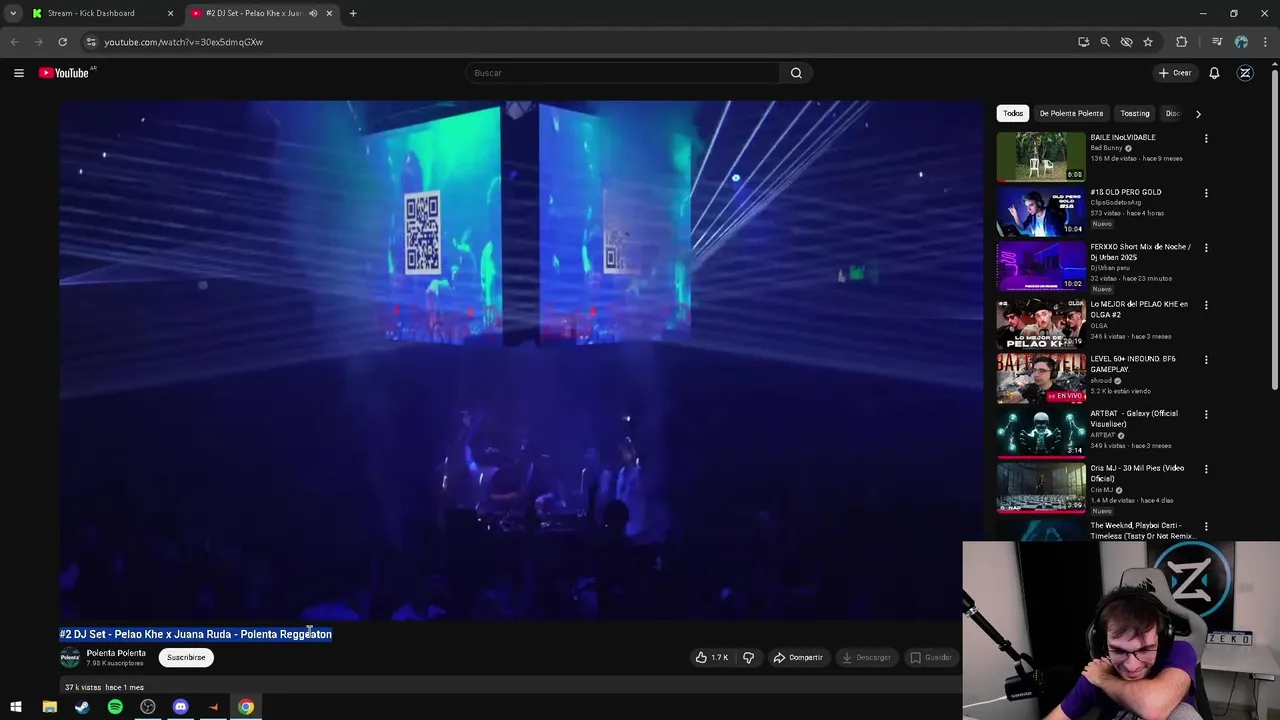
Task: Open #18 OLD PERO GOLD title
Action: click(x=1125, y=192)
